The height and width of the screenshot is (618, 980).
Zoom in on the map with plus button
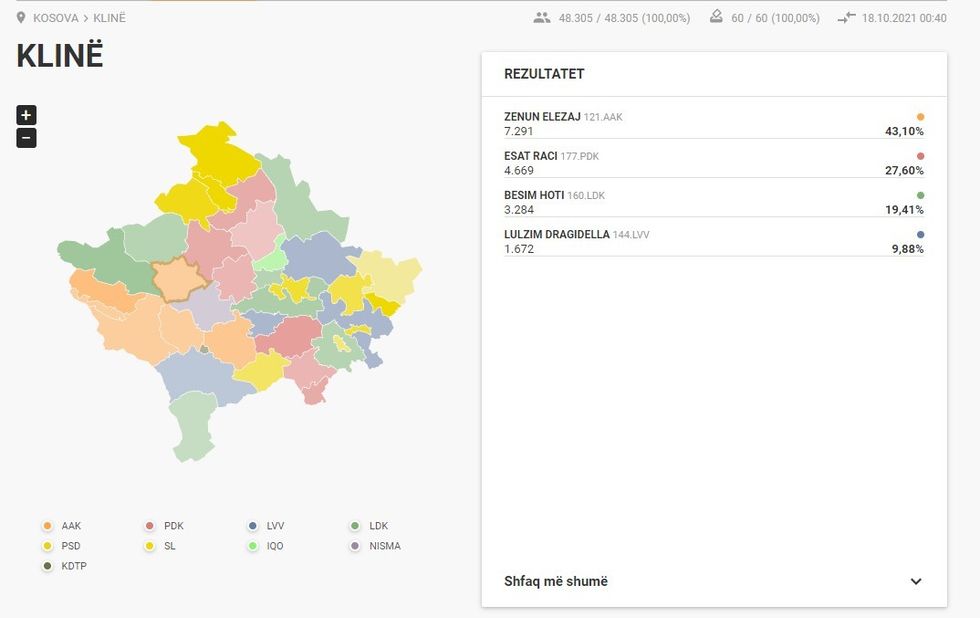[x=26, y=115]
